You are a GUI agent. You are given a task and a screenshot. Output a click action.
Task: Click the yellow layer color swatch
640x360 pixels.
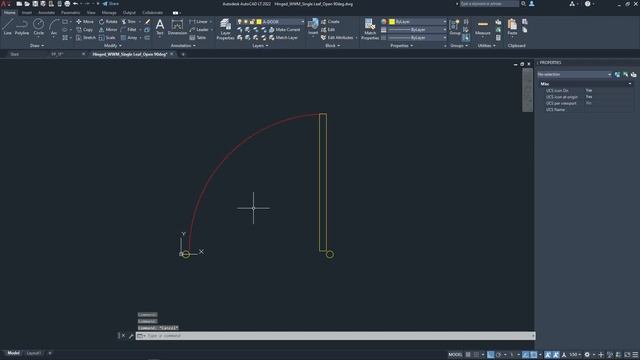point(259,21)
